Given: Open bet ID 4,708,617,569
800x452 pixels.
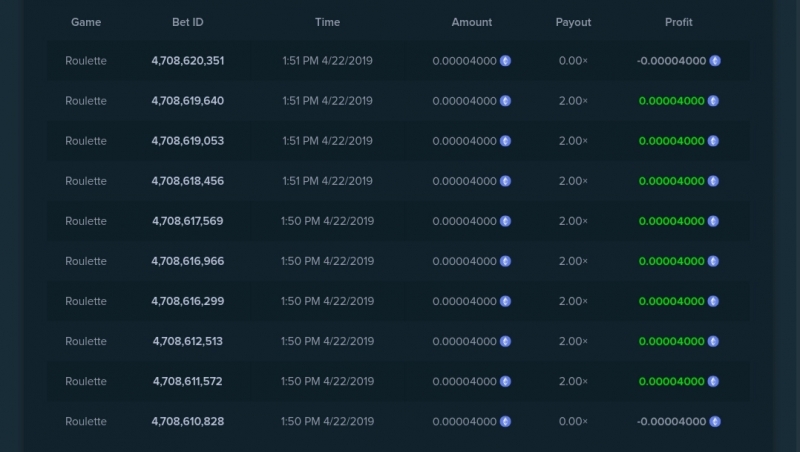Looking at the screenshot, I should (188, 221).
